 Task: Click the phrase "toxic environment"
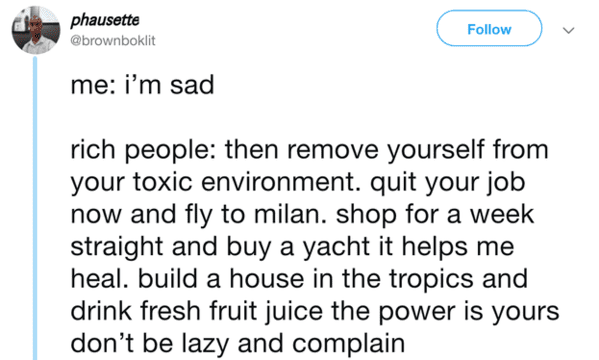tap(246, 182)
